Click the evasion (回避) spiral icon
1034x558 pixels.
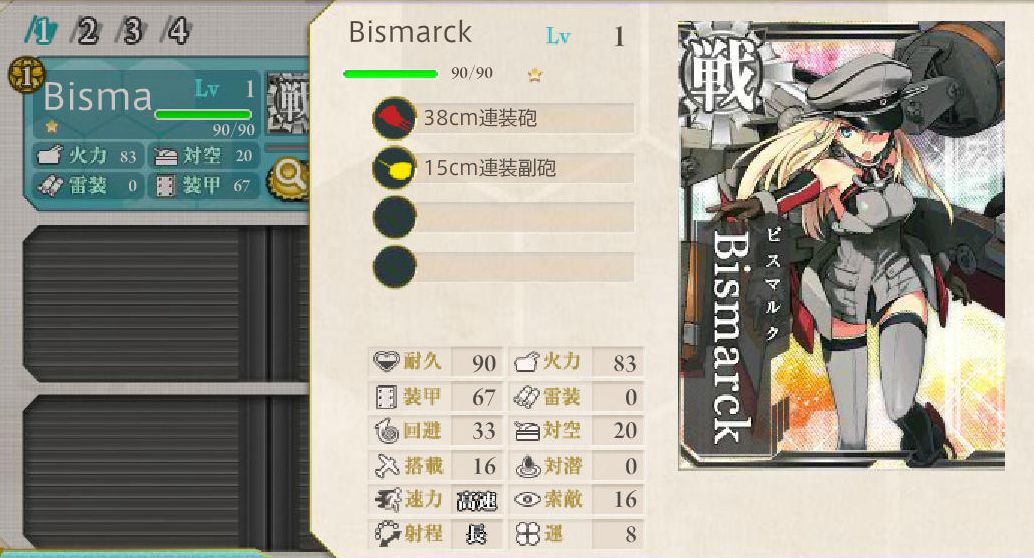coord(387,431)
